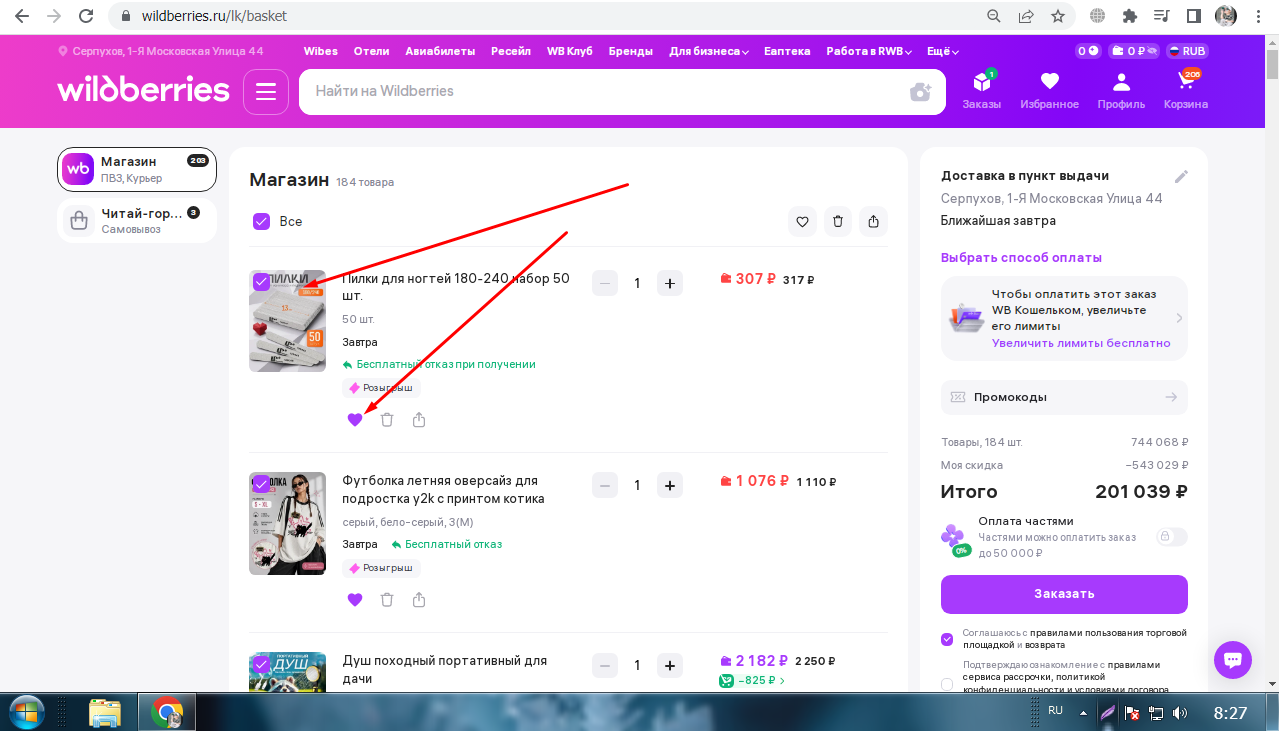Toggle favorite heart for Футболка летняя

tap(355, 600)
